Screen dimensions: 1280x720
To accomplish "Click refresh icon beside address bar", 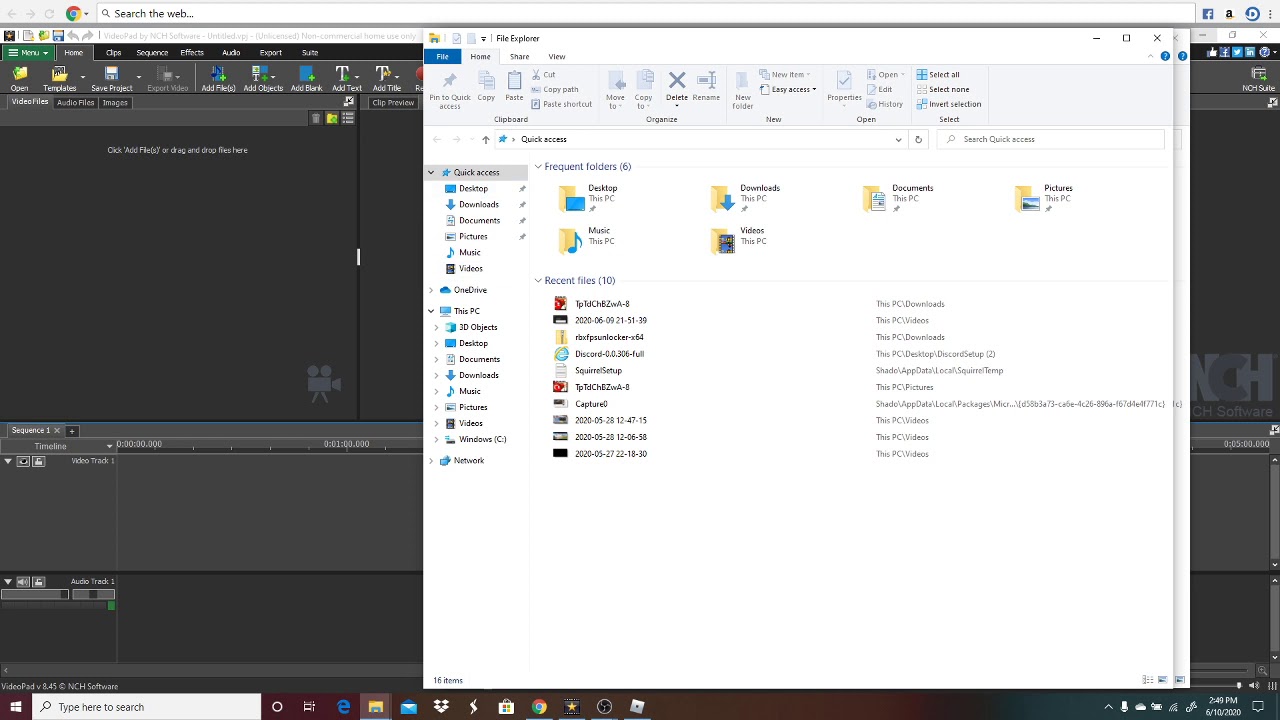I will [x=918, y=139].
